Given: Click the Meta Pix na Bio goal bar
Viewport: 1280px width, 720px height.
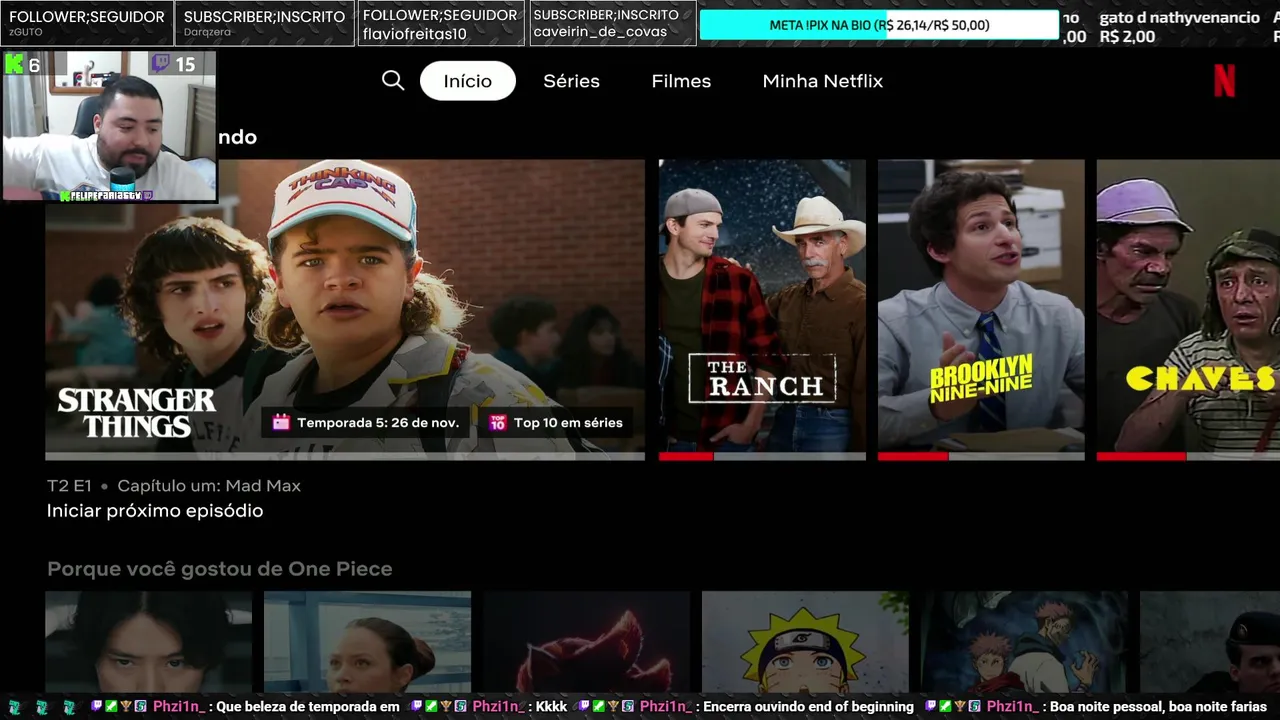Looking at the screenshot, I should pos(879,25).
